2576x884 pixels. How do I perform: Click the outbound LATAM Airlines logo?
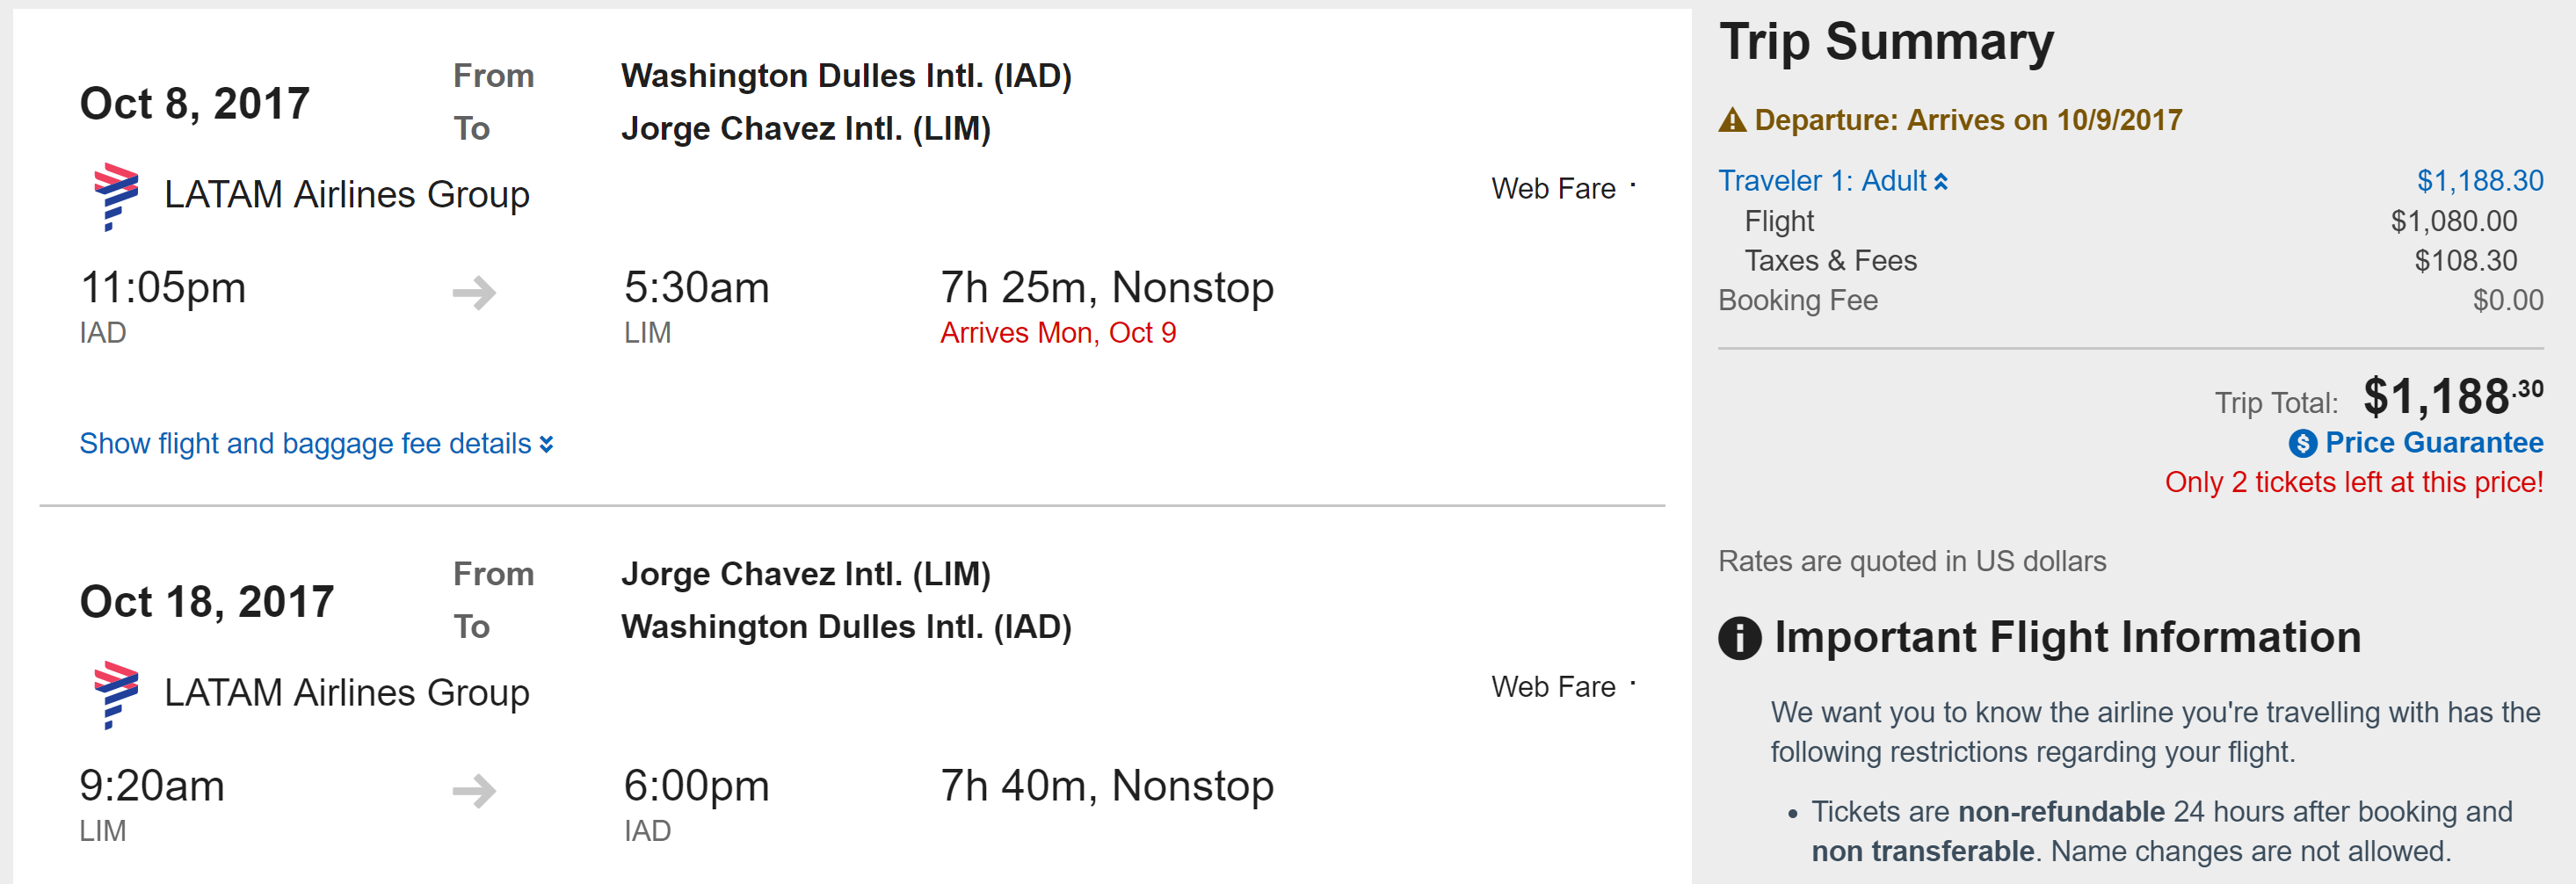pos(115,195)
